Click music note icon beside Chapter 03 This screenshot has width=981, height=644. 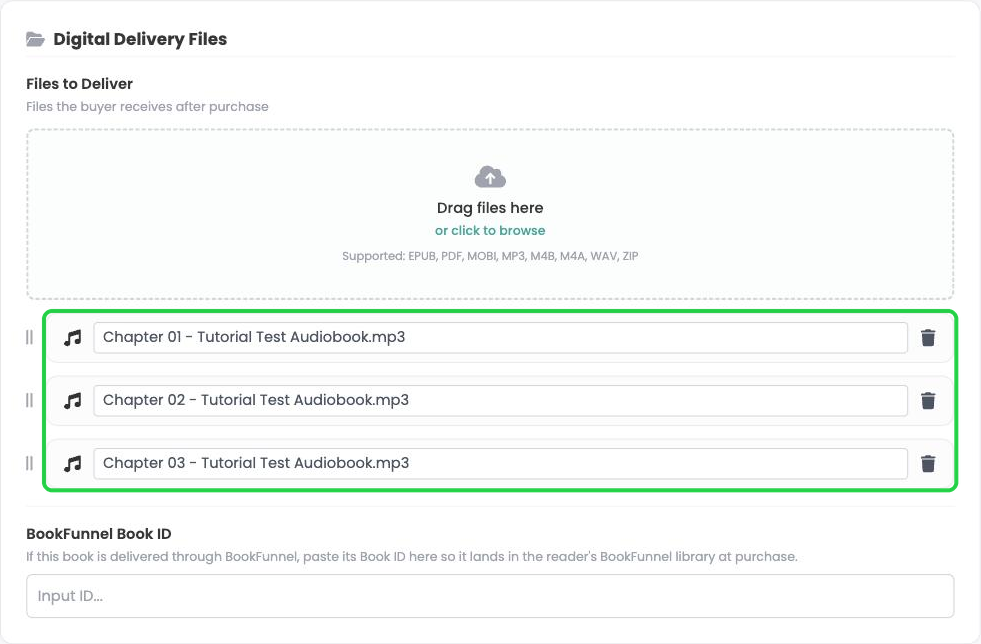click(x=73, y=464)
